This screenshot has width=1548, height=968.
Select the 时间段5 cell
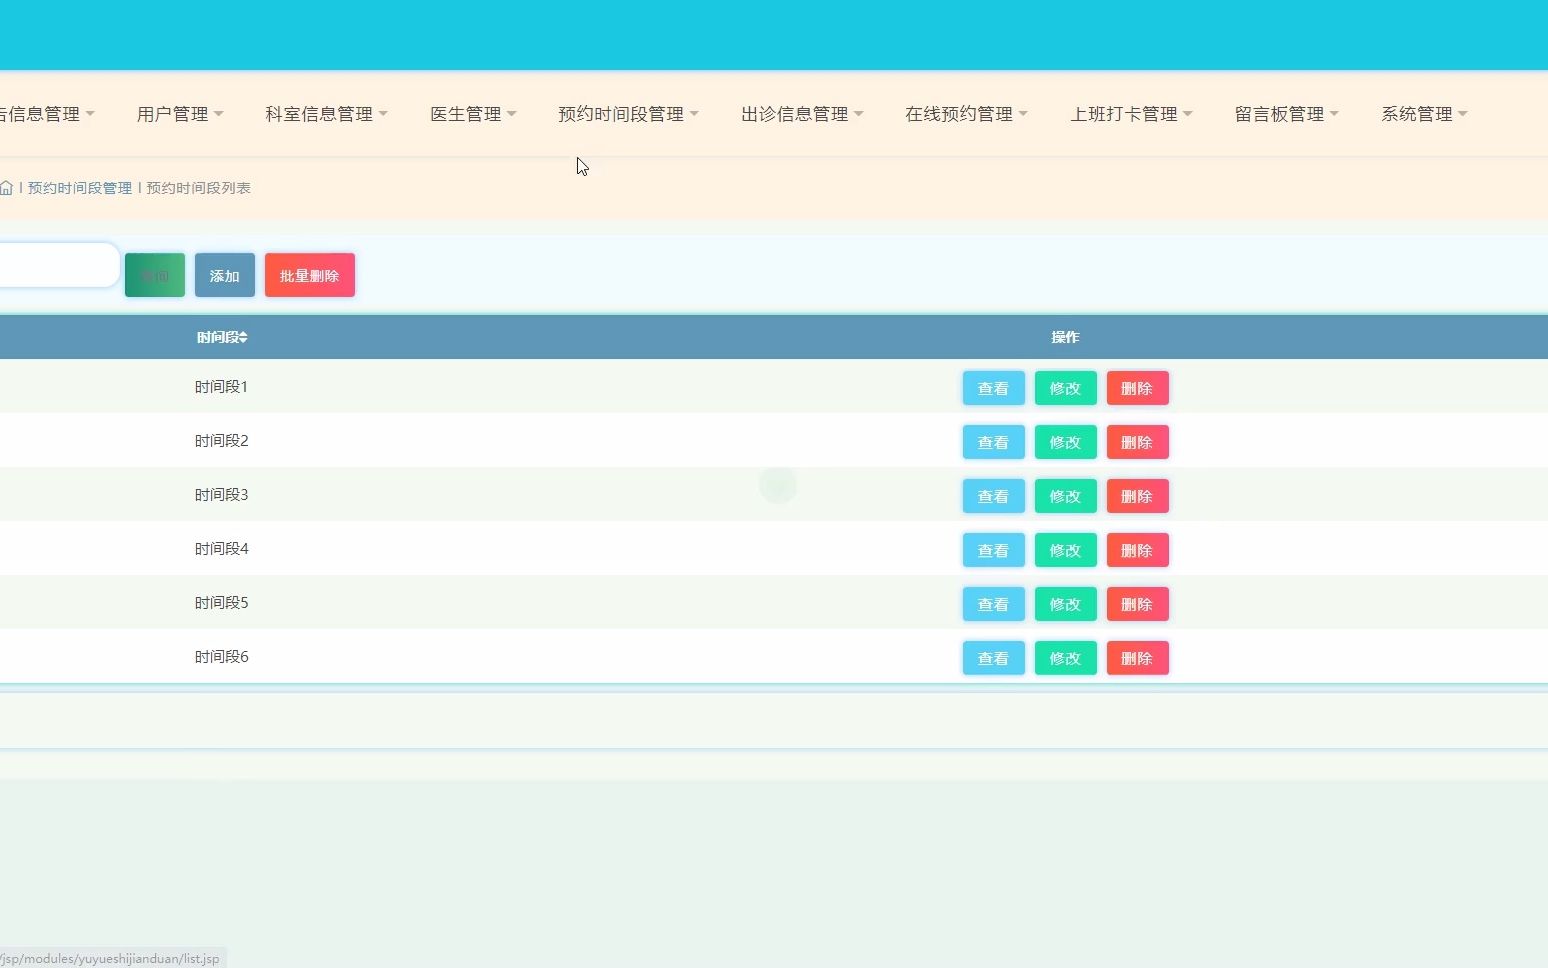222,603
